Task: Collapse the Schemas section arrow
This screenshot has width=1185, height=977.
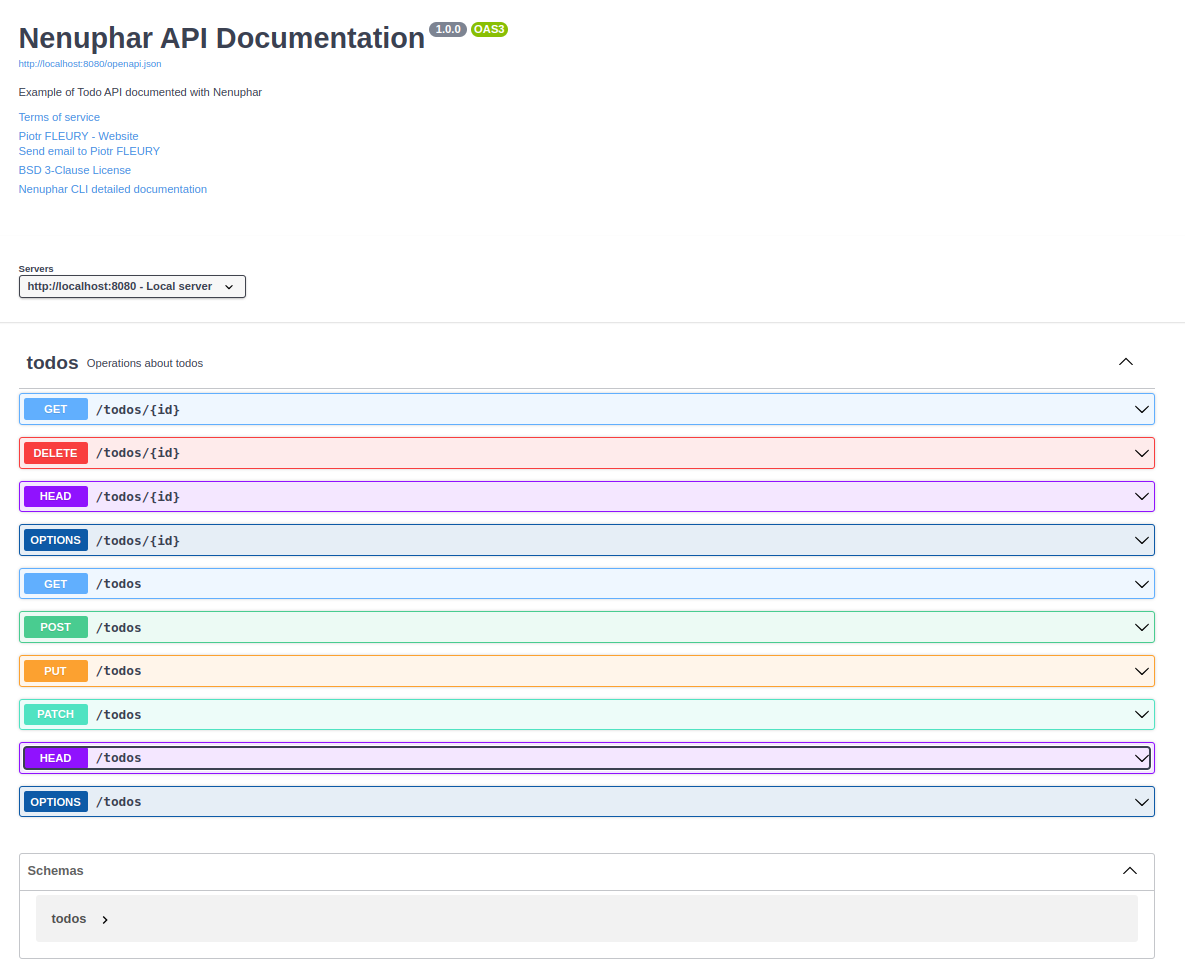Action: pos(1129,870)
